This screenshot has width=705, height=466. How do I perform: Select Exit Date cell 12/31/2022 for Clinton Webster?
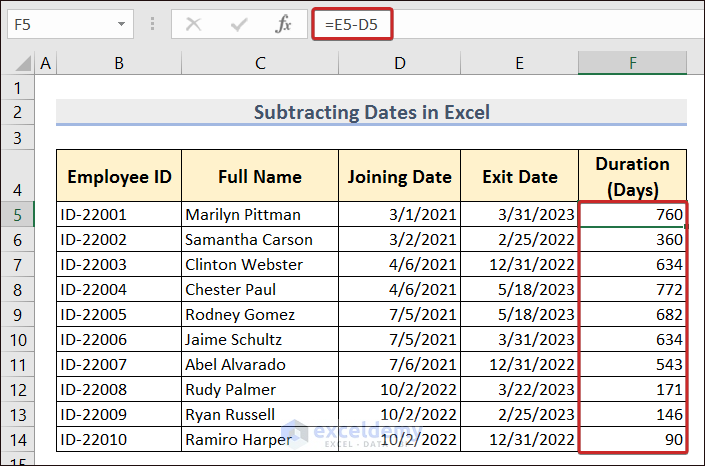tap(519, 264)
